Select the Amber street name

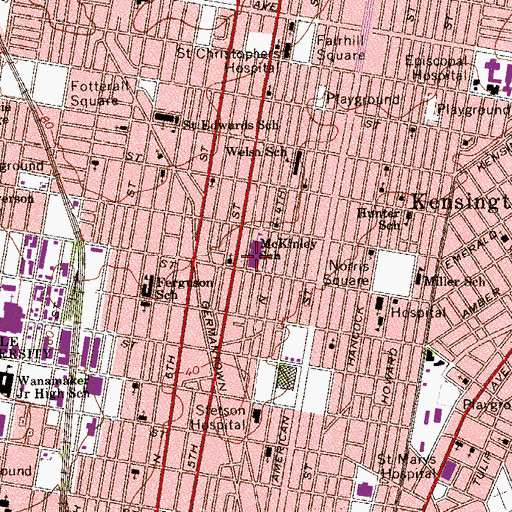point(482,303)
